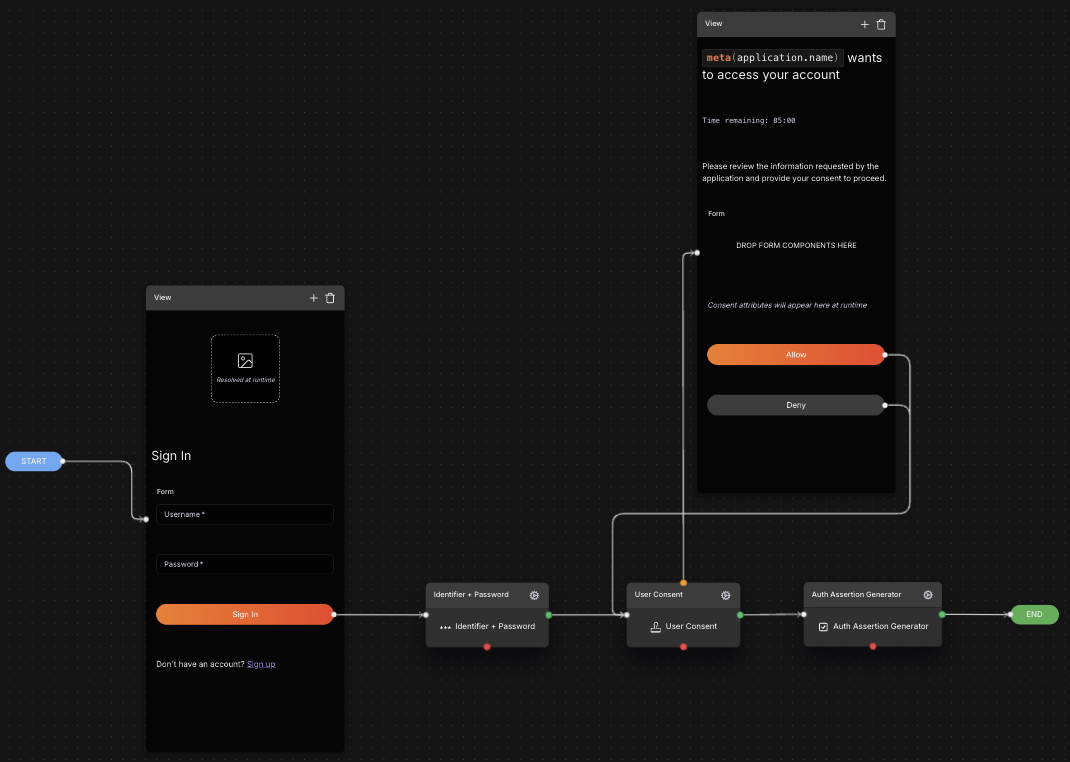Click the Auth Assertion Generator checkbox icon
Viewport: 1070px width, 762px height.
point(823,626)
